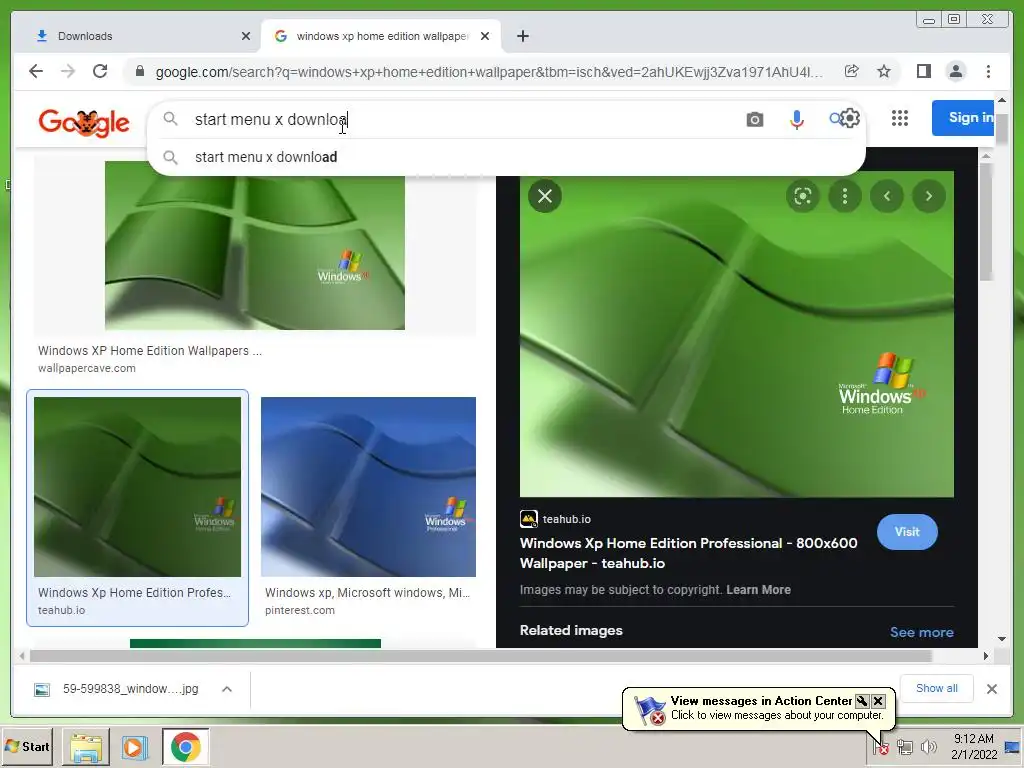Open Google apps grid
Viewport: 1024px width, 768px height.
point(900,118)
